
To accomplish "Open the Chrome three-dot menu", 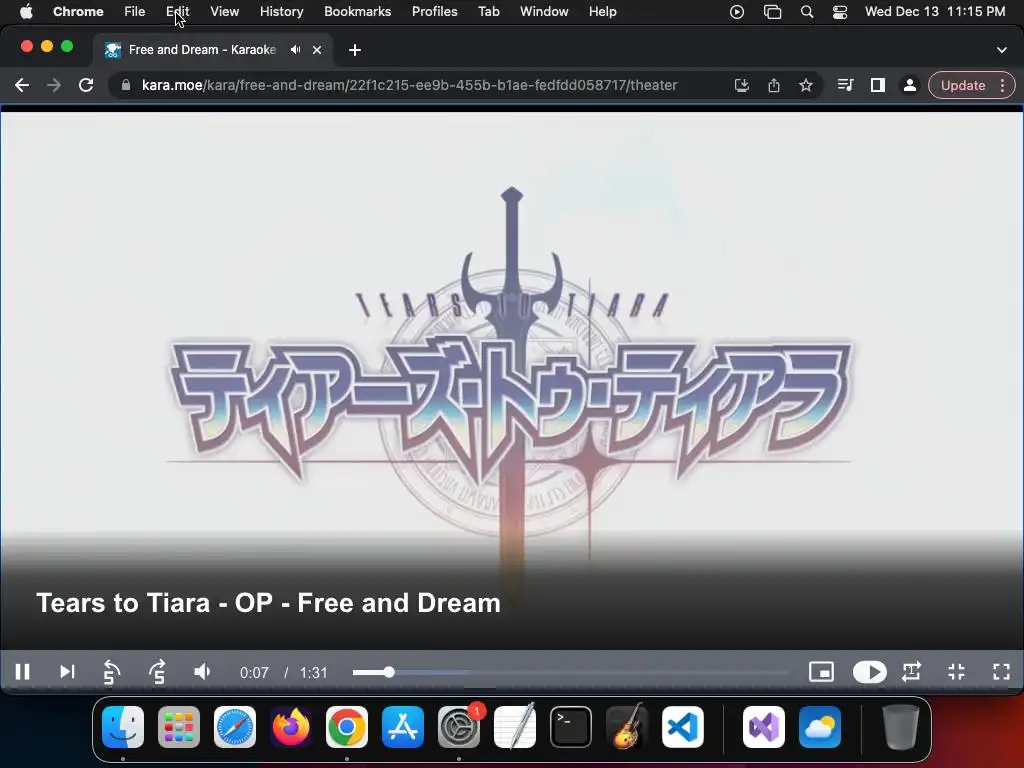I will click(1002, 85).
